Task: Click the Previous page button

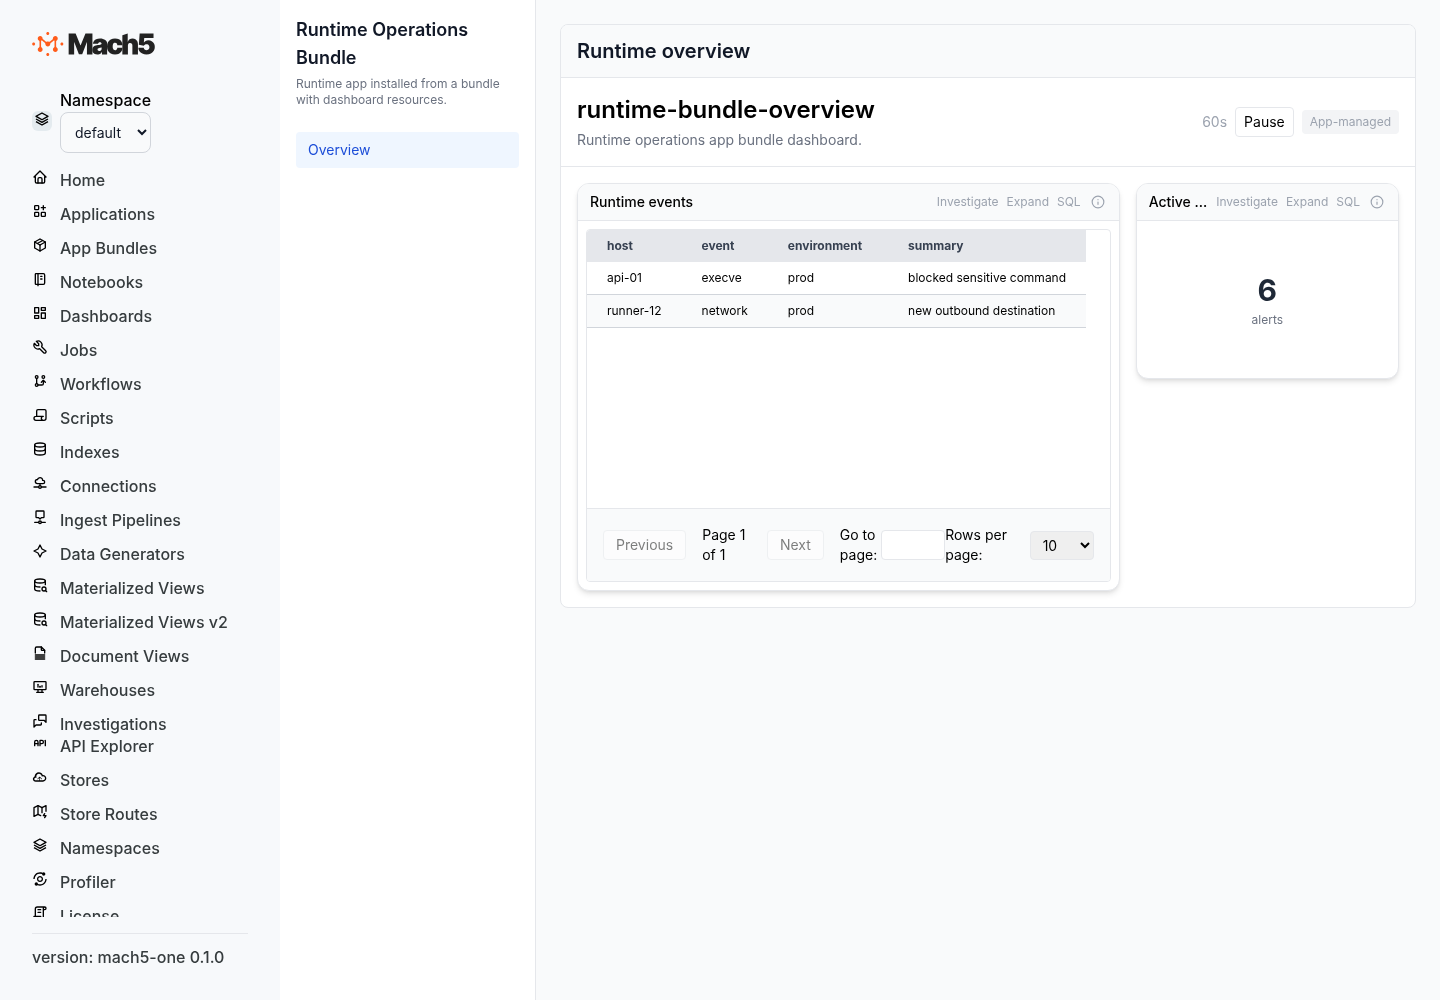Action: pyautogui.click(x=644, y=545)
